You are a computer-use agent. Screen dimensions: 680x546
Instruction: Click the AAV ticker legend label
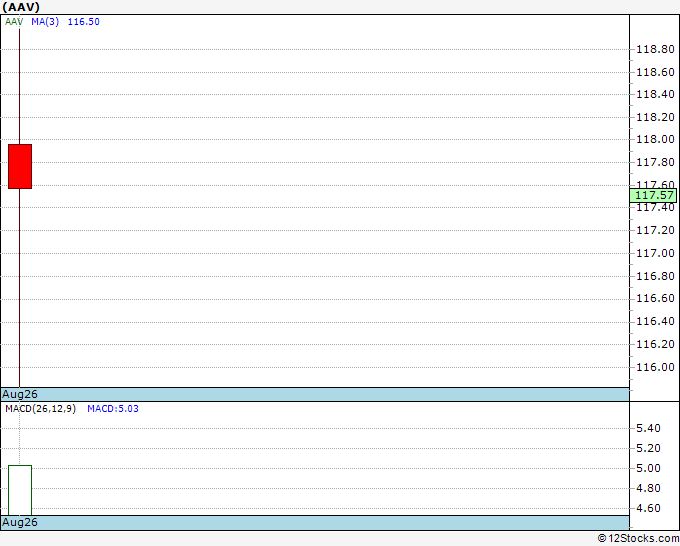[14, 22]
